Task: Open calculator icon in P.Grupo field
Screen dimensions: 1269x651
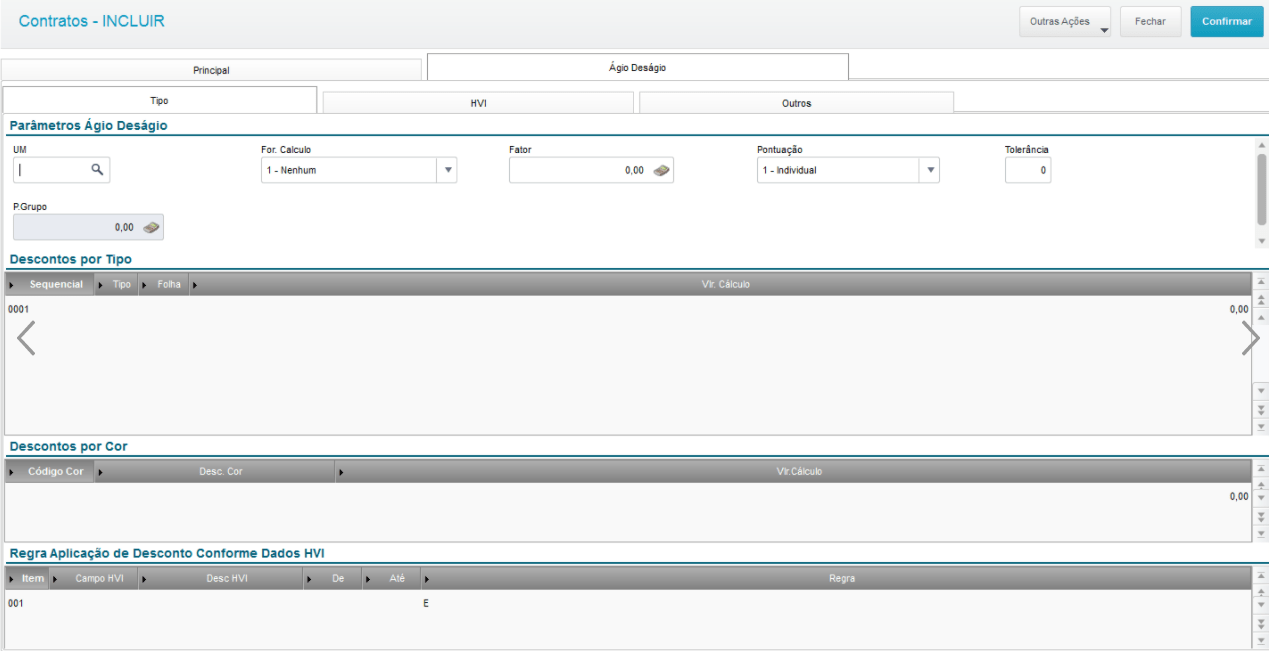Action: 152,228
